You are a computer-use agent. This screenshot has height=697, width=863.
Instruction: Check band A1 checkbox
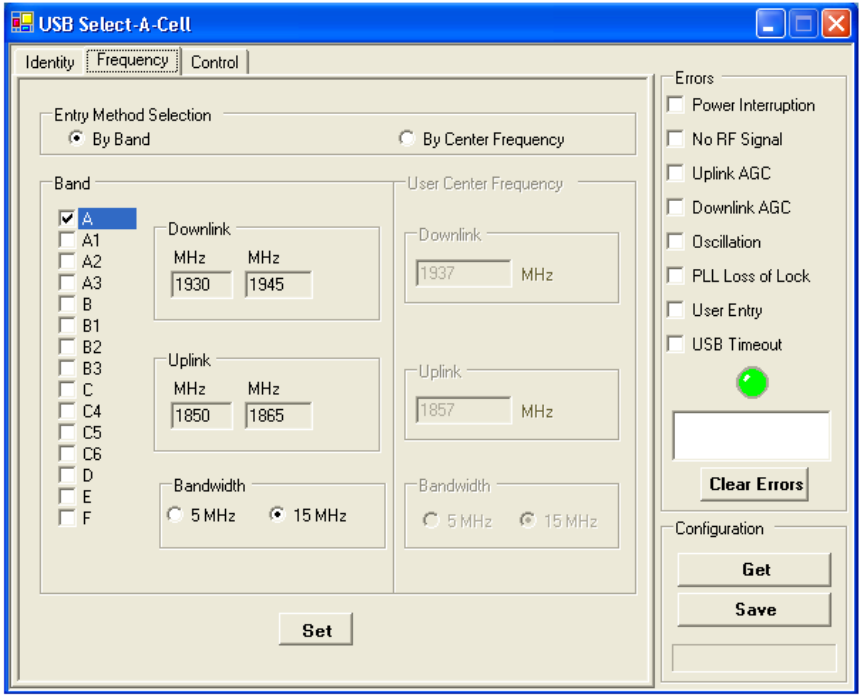[67, 239]
